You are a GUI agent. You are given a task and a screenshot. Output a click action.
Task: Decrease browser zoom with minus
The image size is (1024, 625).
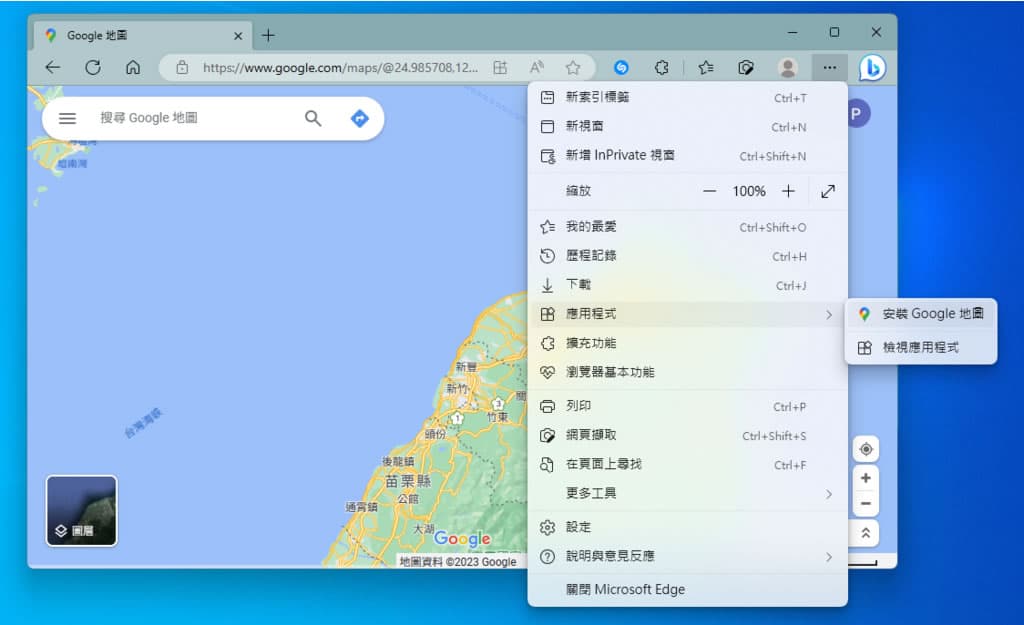[x=709, y=191]
